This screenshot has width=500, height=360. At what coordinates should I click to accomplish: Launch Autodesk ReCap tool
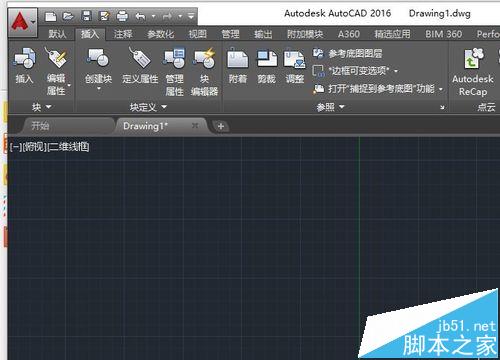tap(473, 71)
